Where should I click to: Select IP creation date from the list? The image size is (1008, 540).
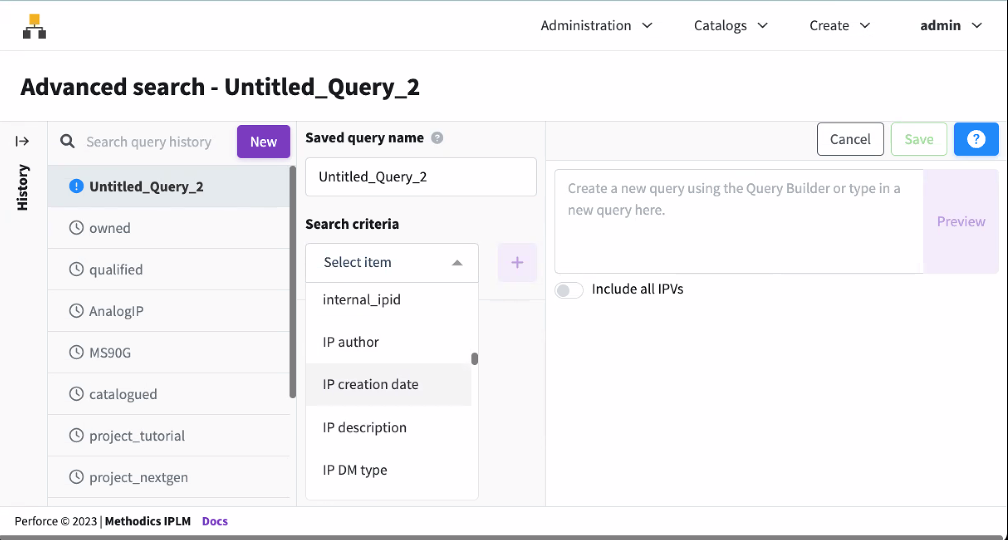371,385
